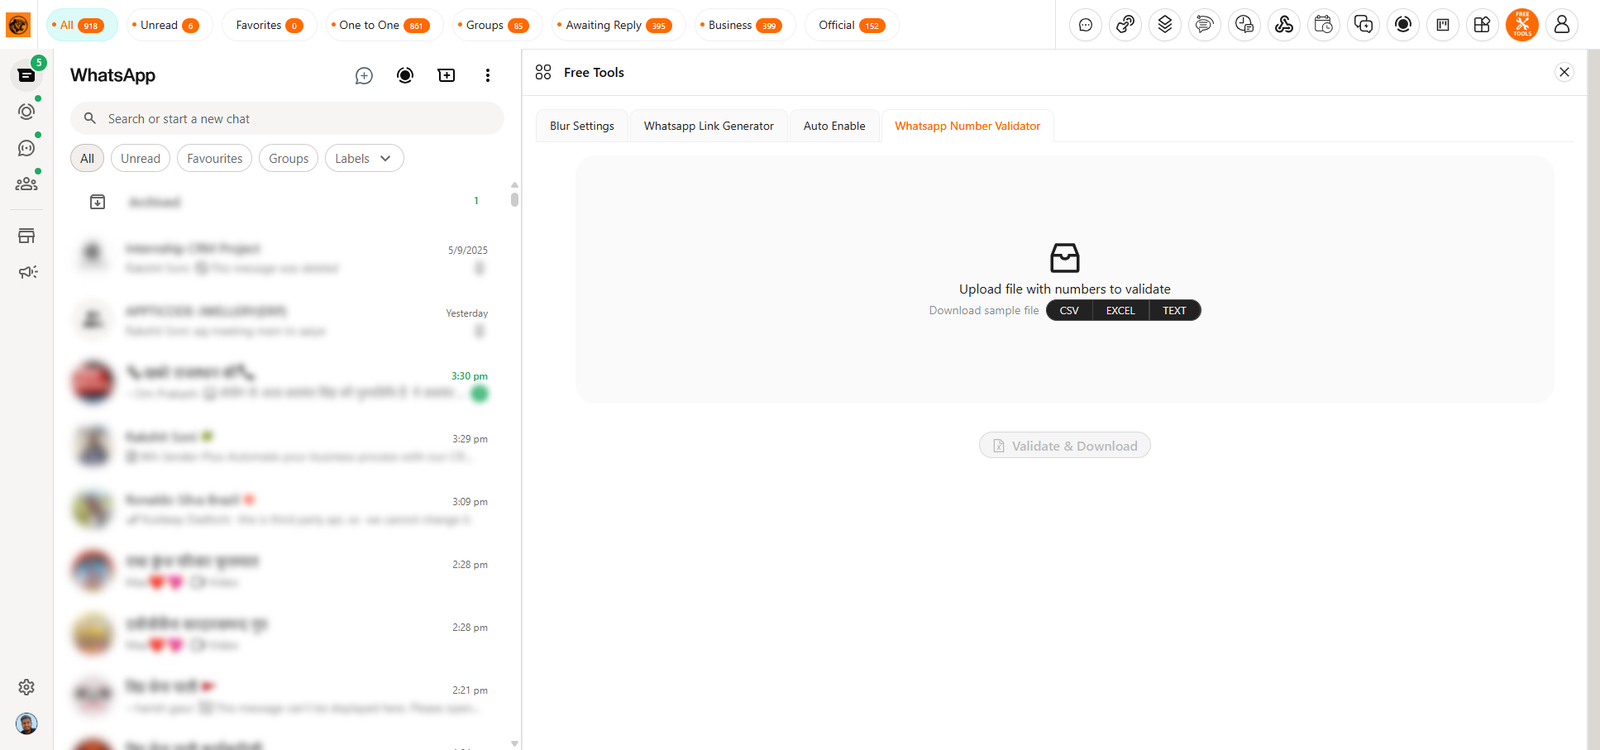Download the CSV sample file
The width and height of the screenshot is (1600, 750).
point(1069,311)
